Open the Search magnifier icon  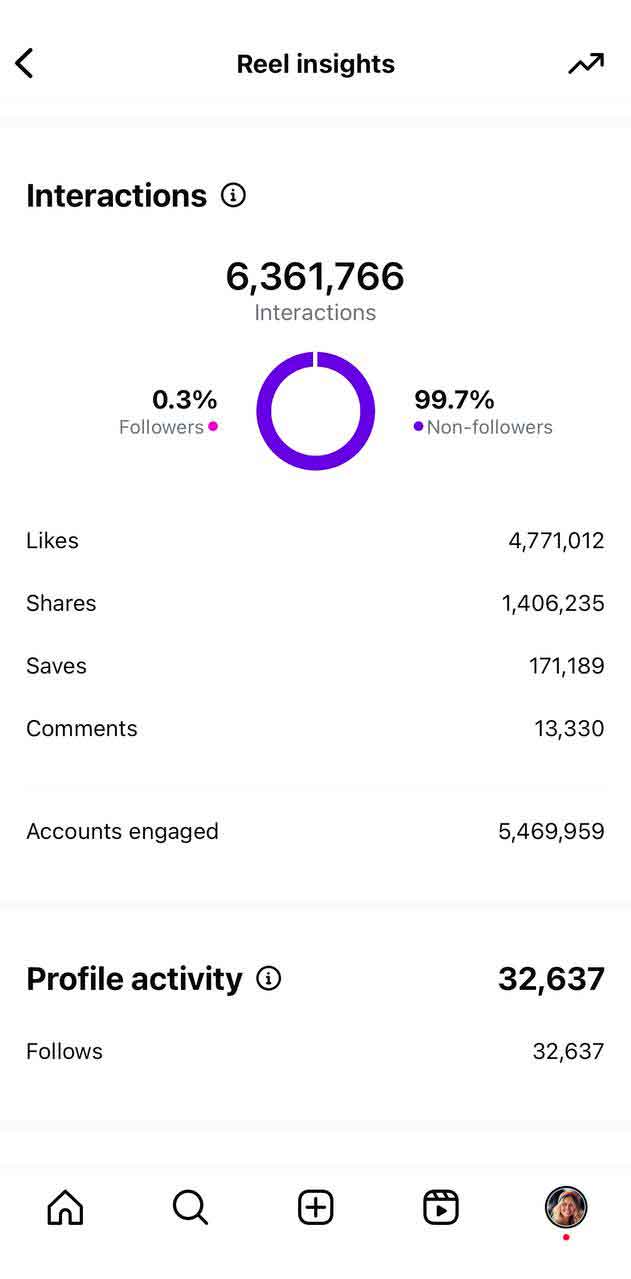click(x=190, y=1207)
